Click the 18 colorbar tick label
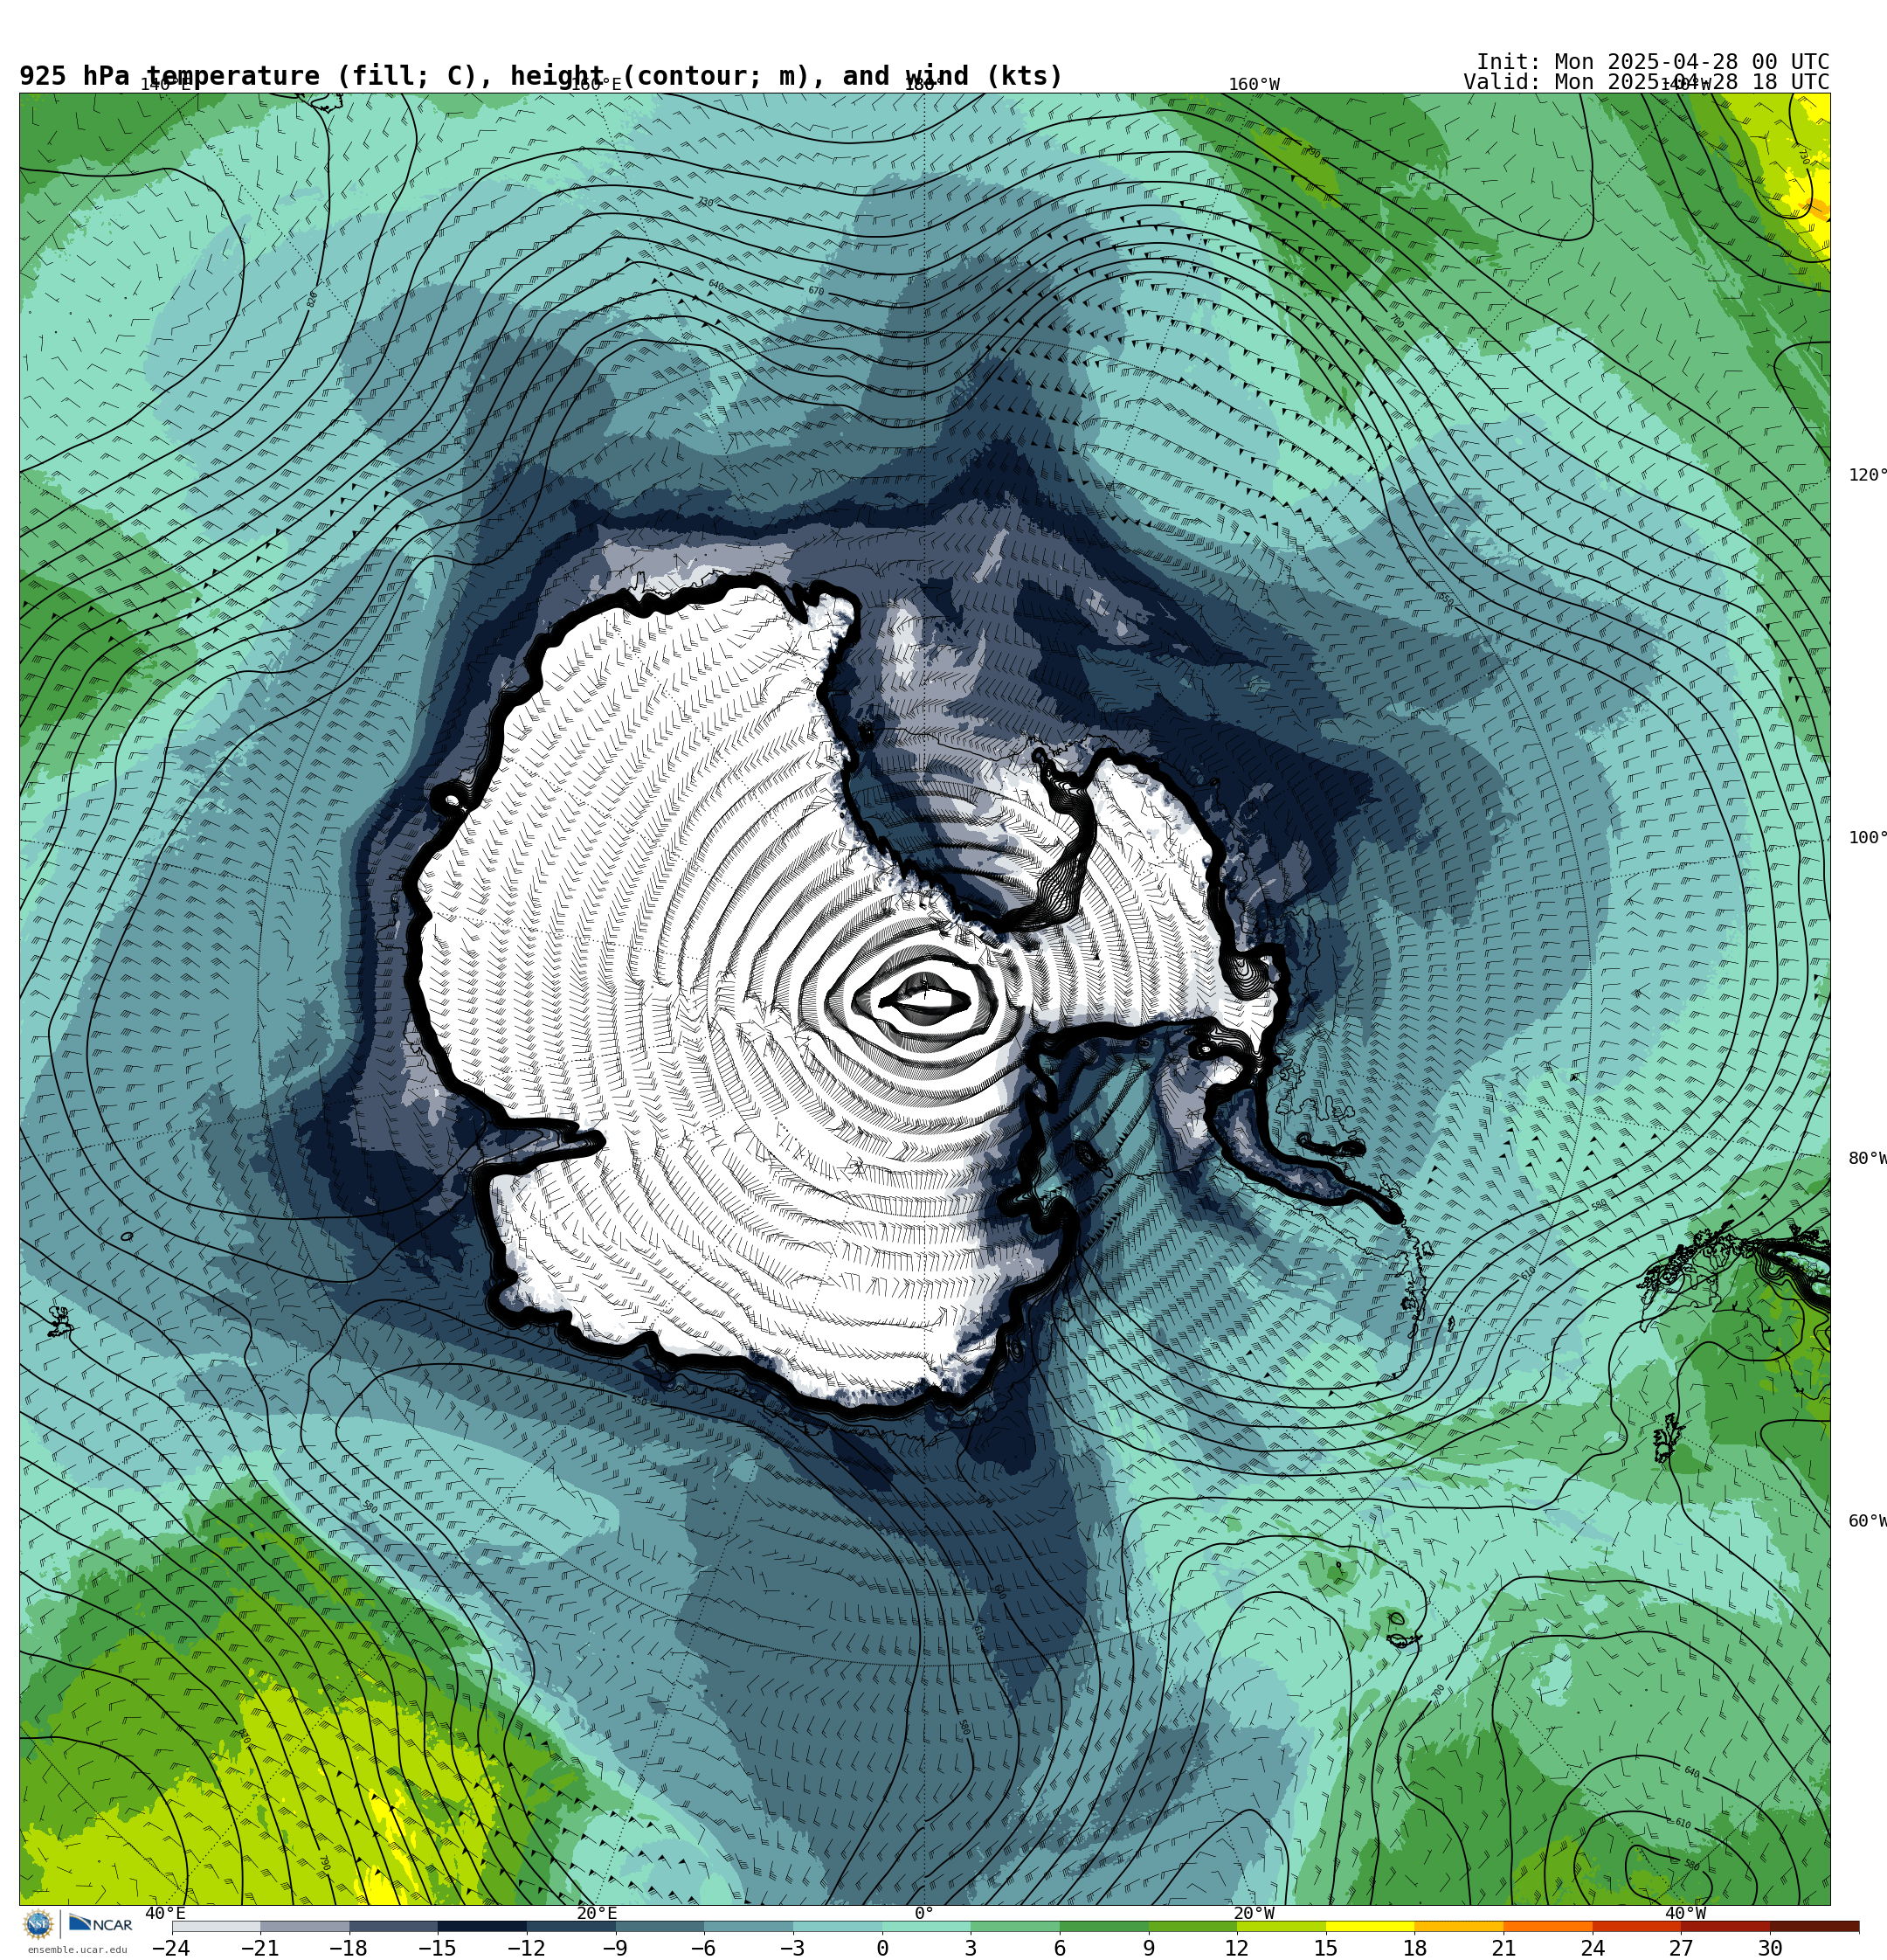The width and height of the screenshot is (1887, 1960). [x=1415, y=1948]
